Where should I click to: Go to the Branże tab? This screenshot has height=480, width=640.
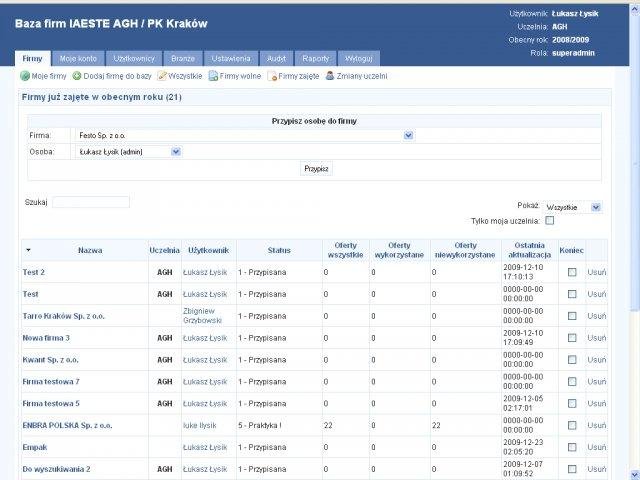(183, 58)
